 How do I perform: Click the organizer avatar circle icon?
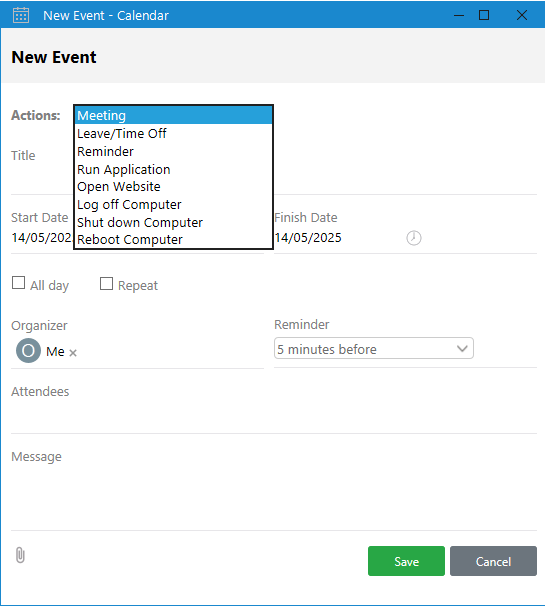tap(28, 351)
